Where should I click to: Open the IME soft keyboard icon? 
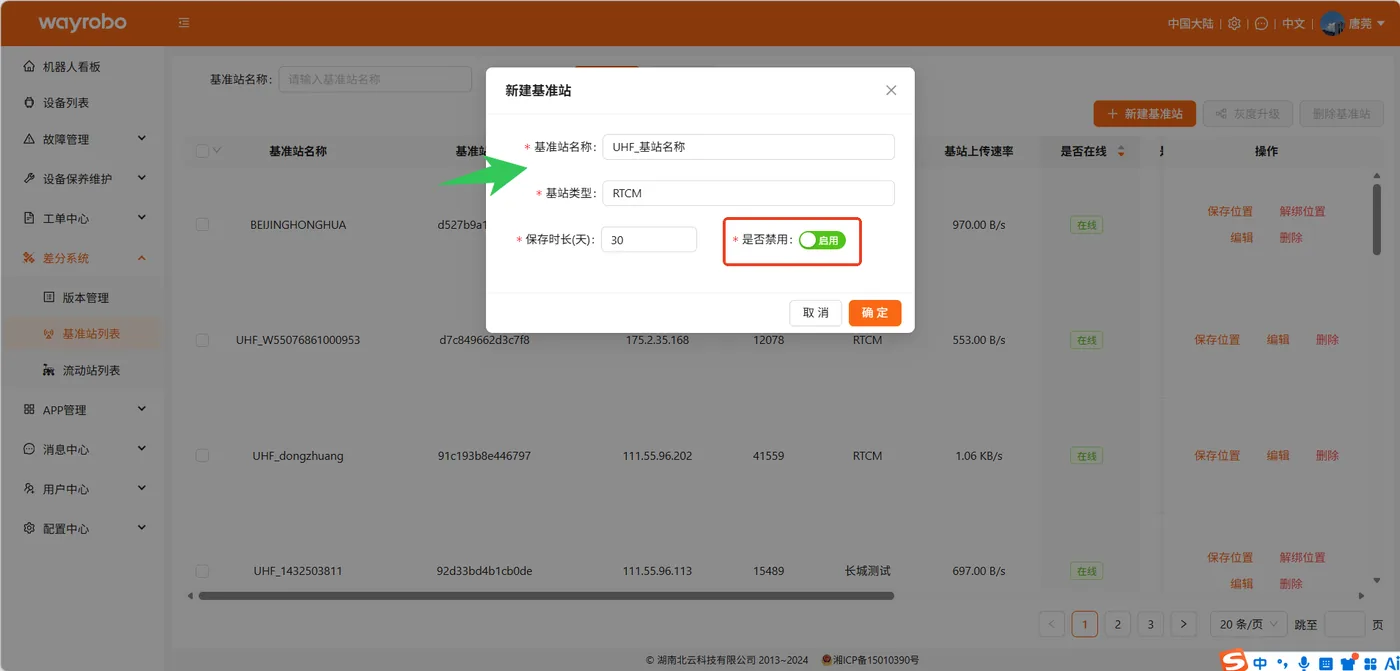[1326, 663]
